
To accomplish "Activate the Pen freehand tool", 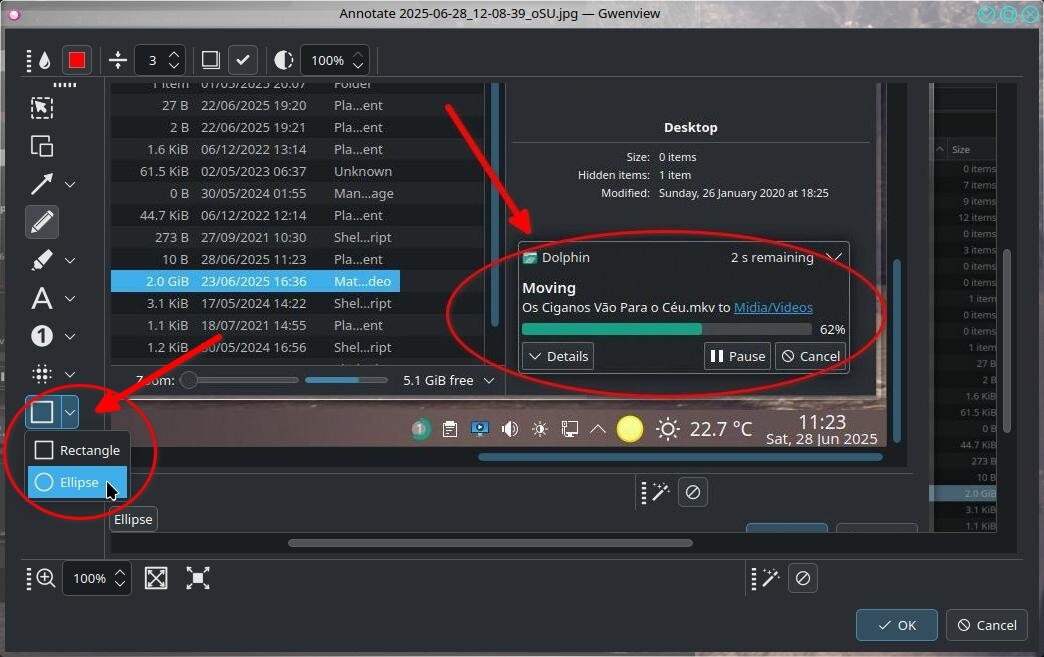I will click(x=42, y=222).
